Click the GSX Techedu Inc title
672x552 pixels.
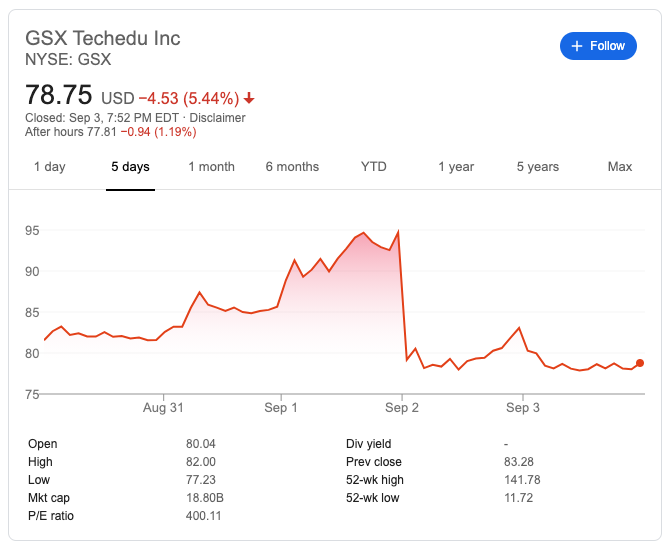tap(103, 38)
